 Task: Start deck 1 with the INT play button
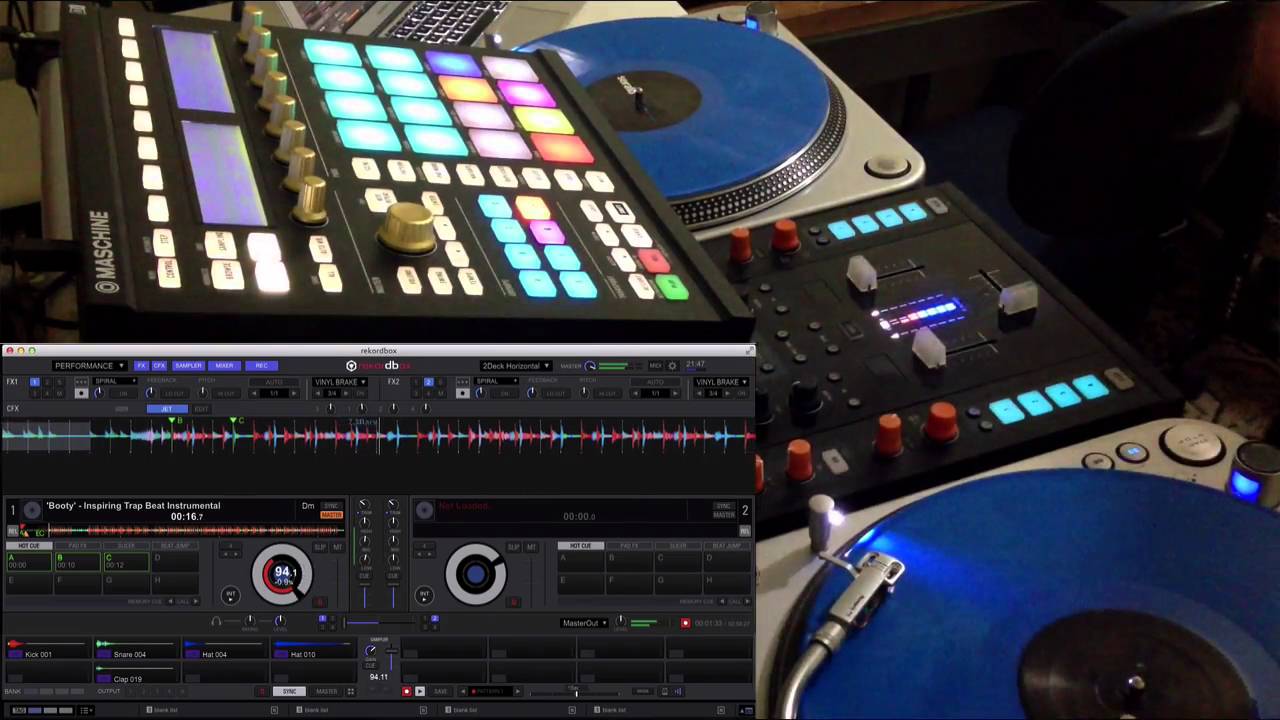pos(231,595)
